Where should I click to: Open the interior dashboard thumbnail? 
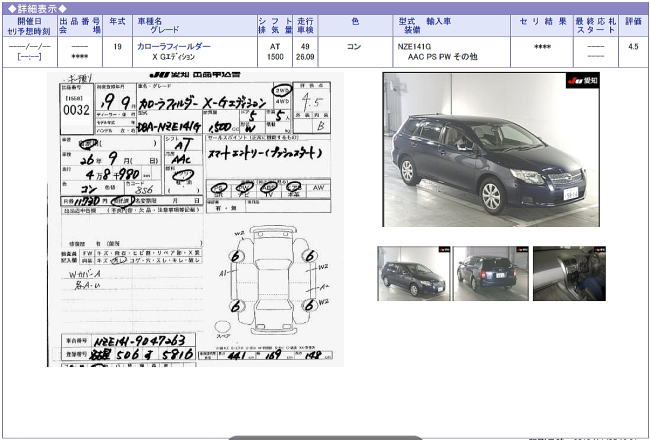coord(569,273)
